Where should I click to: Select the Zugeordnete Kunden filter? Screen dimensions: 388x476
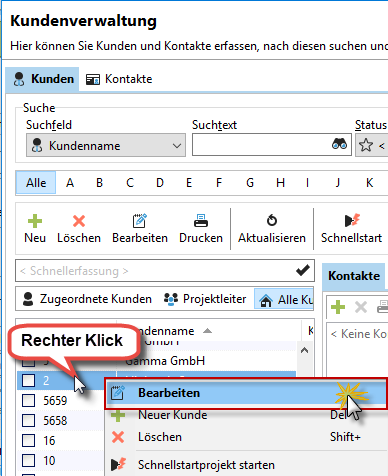87,299
